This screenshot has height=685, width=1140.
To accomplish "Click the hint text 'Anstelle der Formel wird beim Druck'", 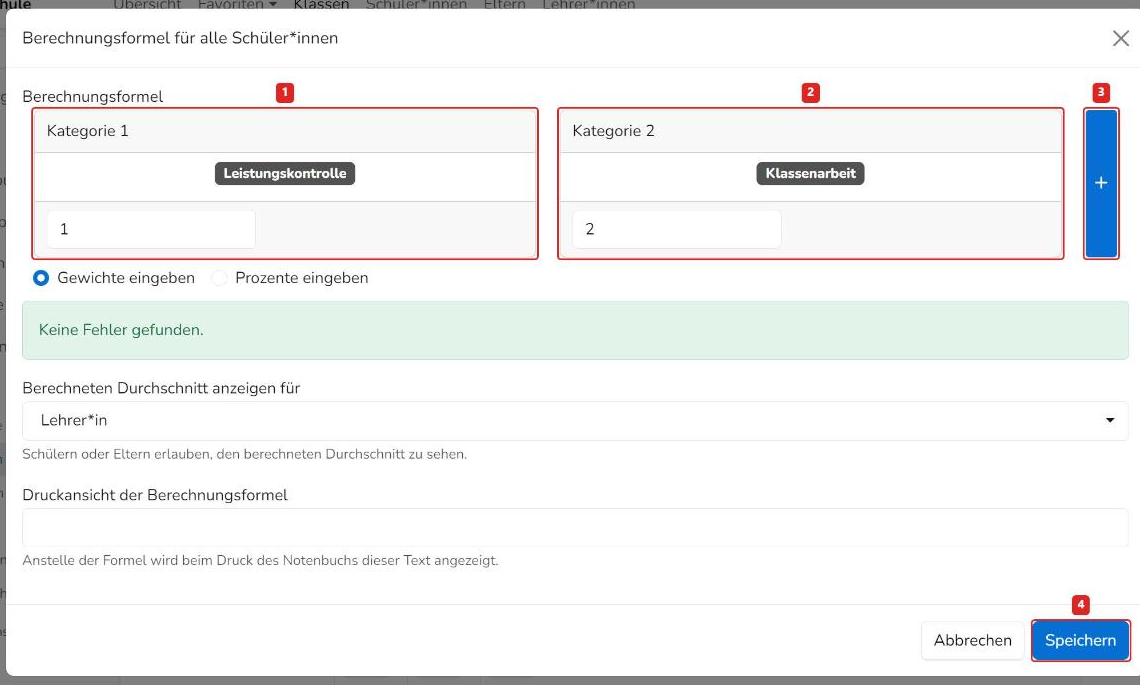I will 260,561.
